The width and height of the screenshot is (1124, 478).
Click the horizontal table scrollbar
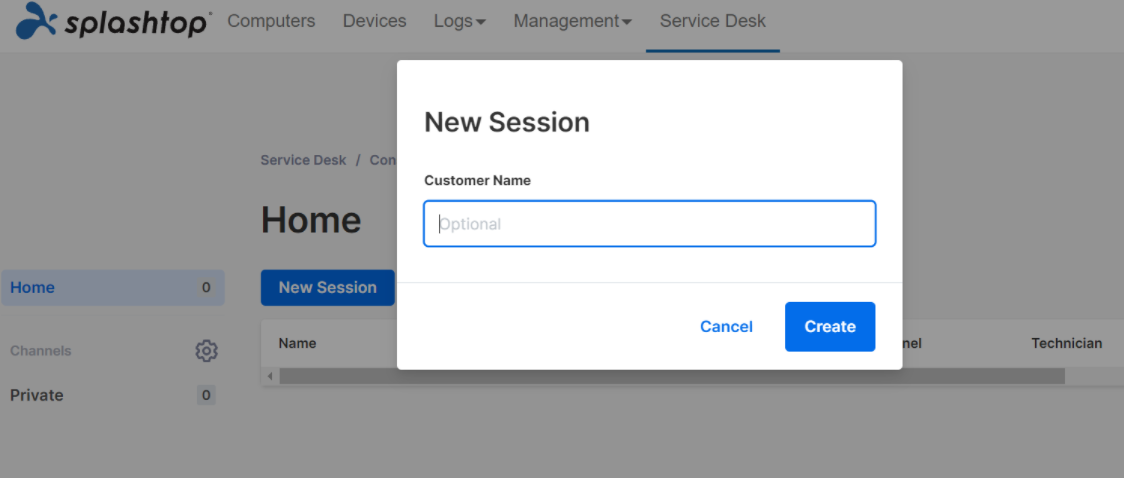(x=672, y=376)
